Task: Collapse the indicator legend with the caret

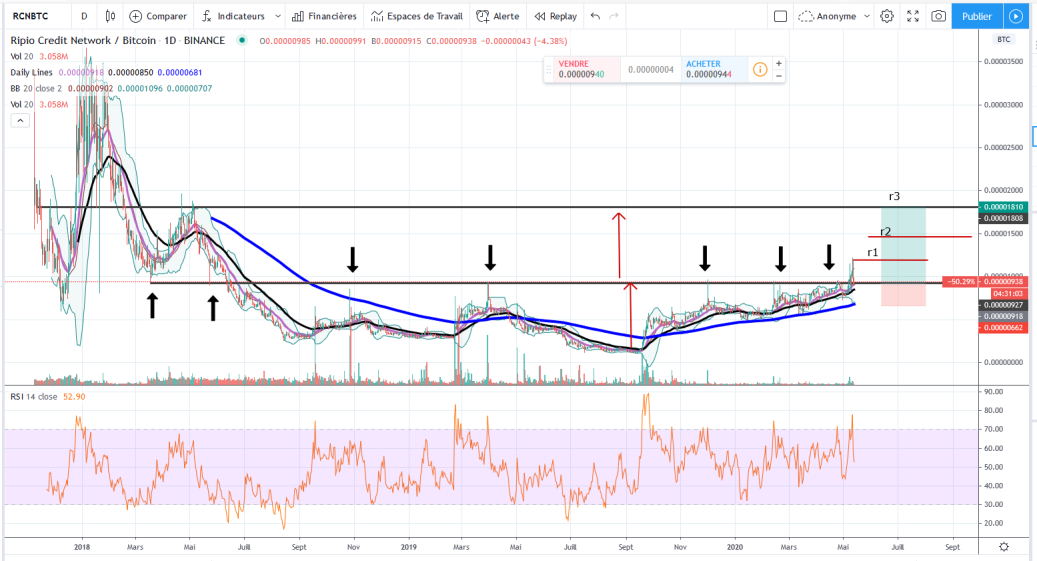Action: [x=20, y=120]
